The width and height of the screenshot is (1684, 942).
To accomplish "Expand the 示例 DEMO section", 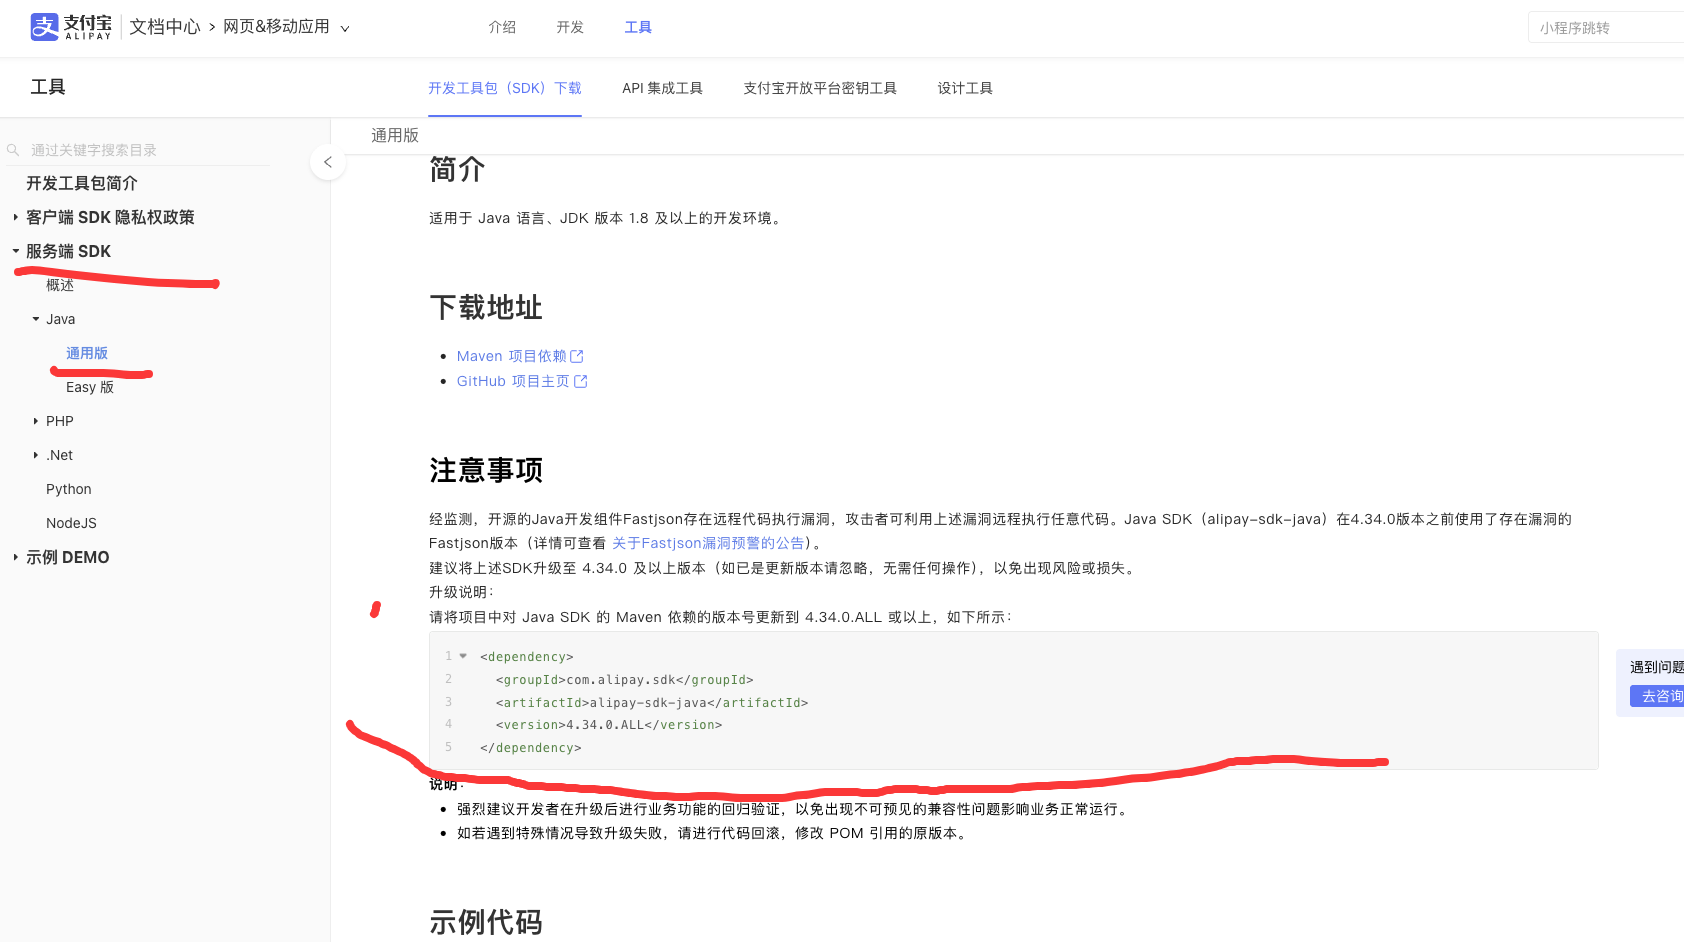I will (x=15, y=557).
